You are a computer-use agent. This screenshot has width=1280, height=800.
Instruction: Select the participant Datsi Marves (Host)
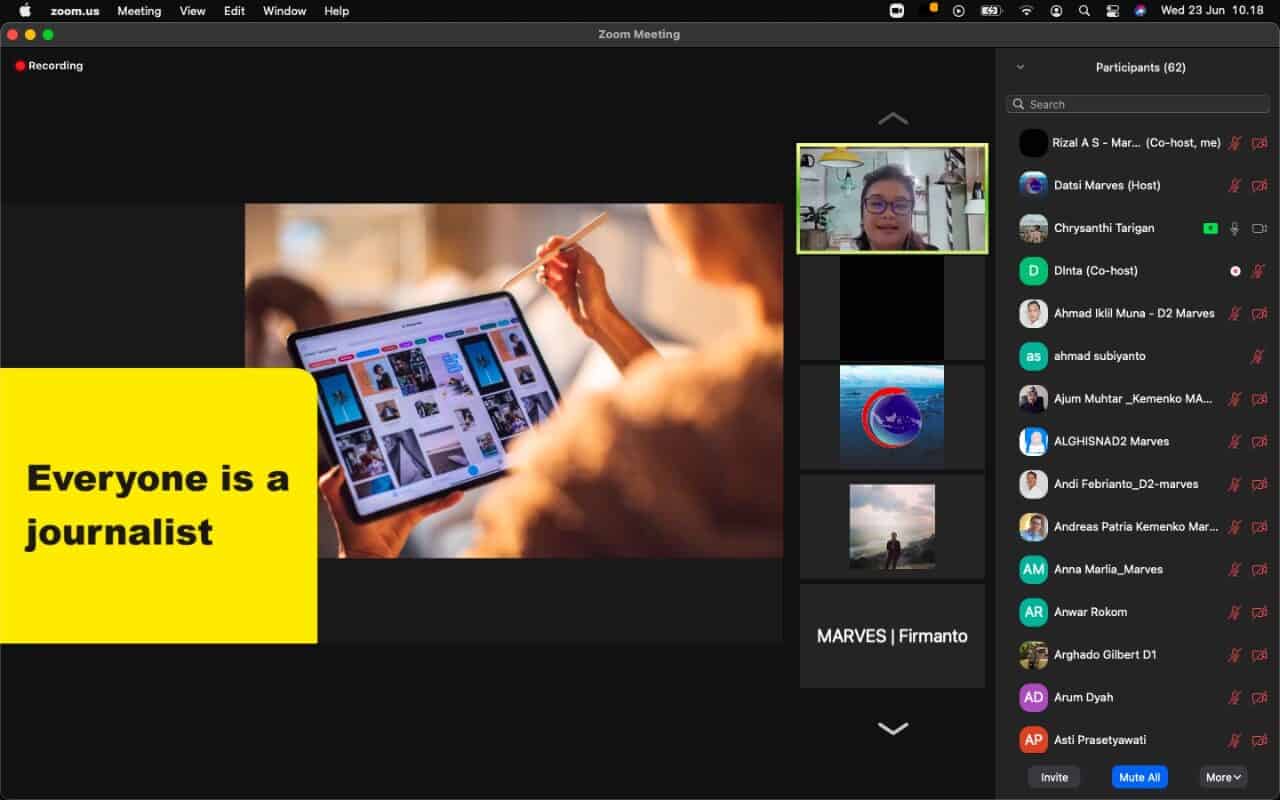tap(1138, 186)
